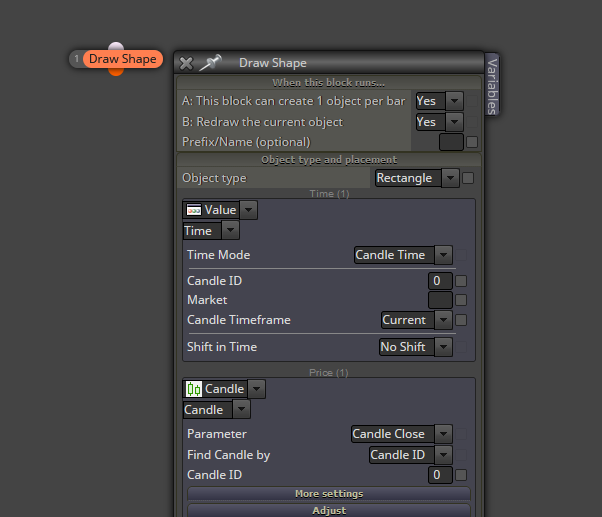The width and height of the screenshot is (602, 517).
Task: Open Redraw the current object dropdown
Action: [440, 122]
